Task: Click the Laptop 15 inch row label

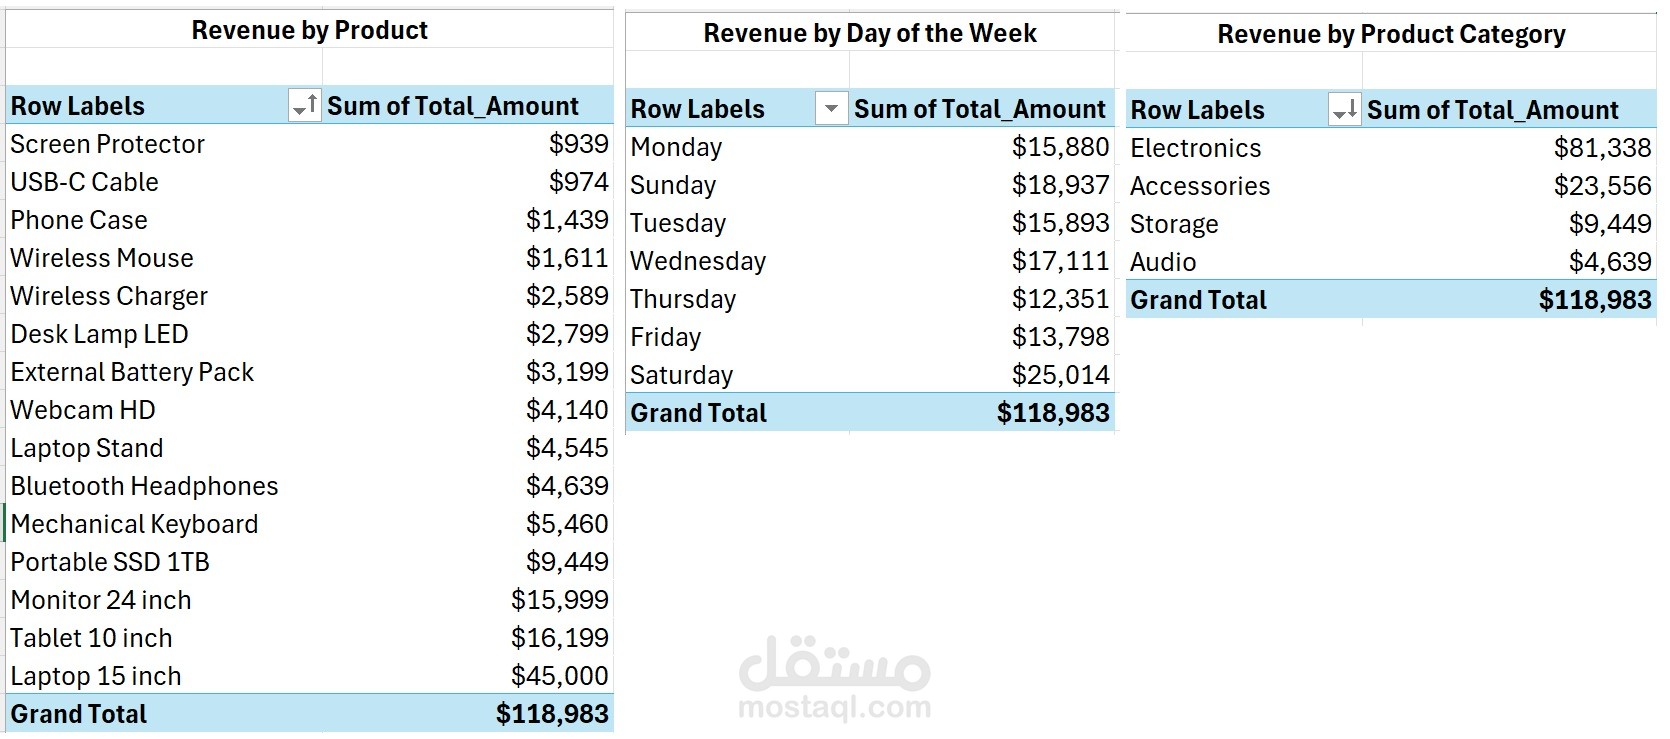Action: (x=96, y=676)
